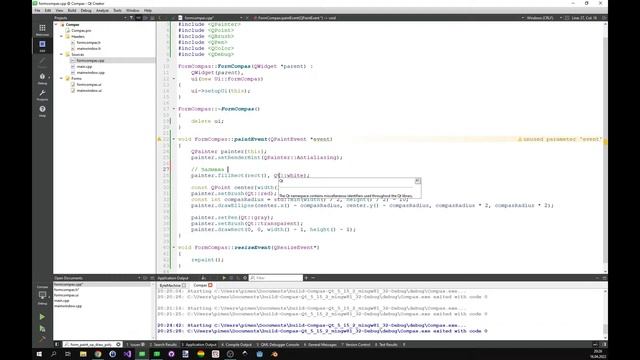Open File Explorer from the taskbar

83,354
